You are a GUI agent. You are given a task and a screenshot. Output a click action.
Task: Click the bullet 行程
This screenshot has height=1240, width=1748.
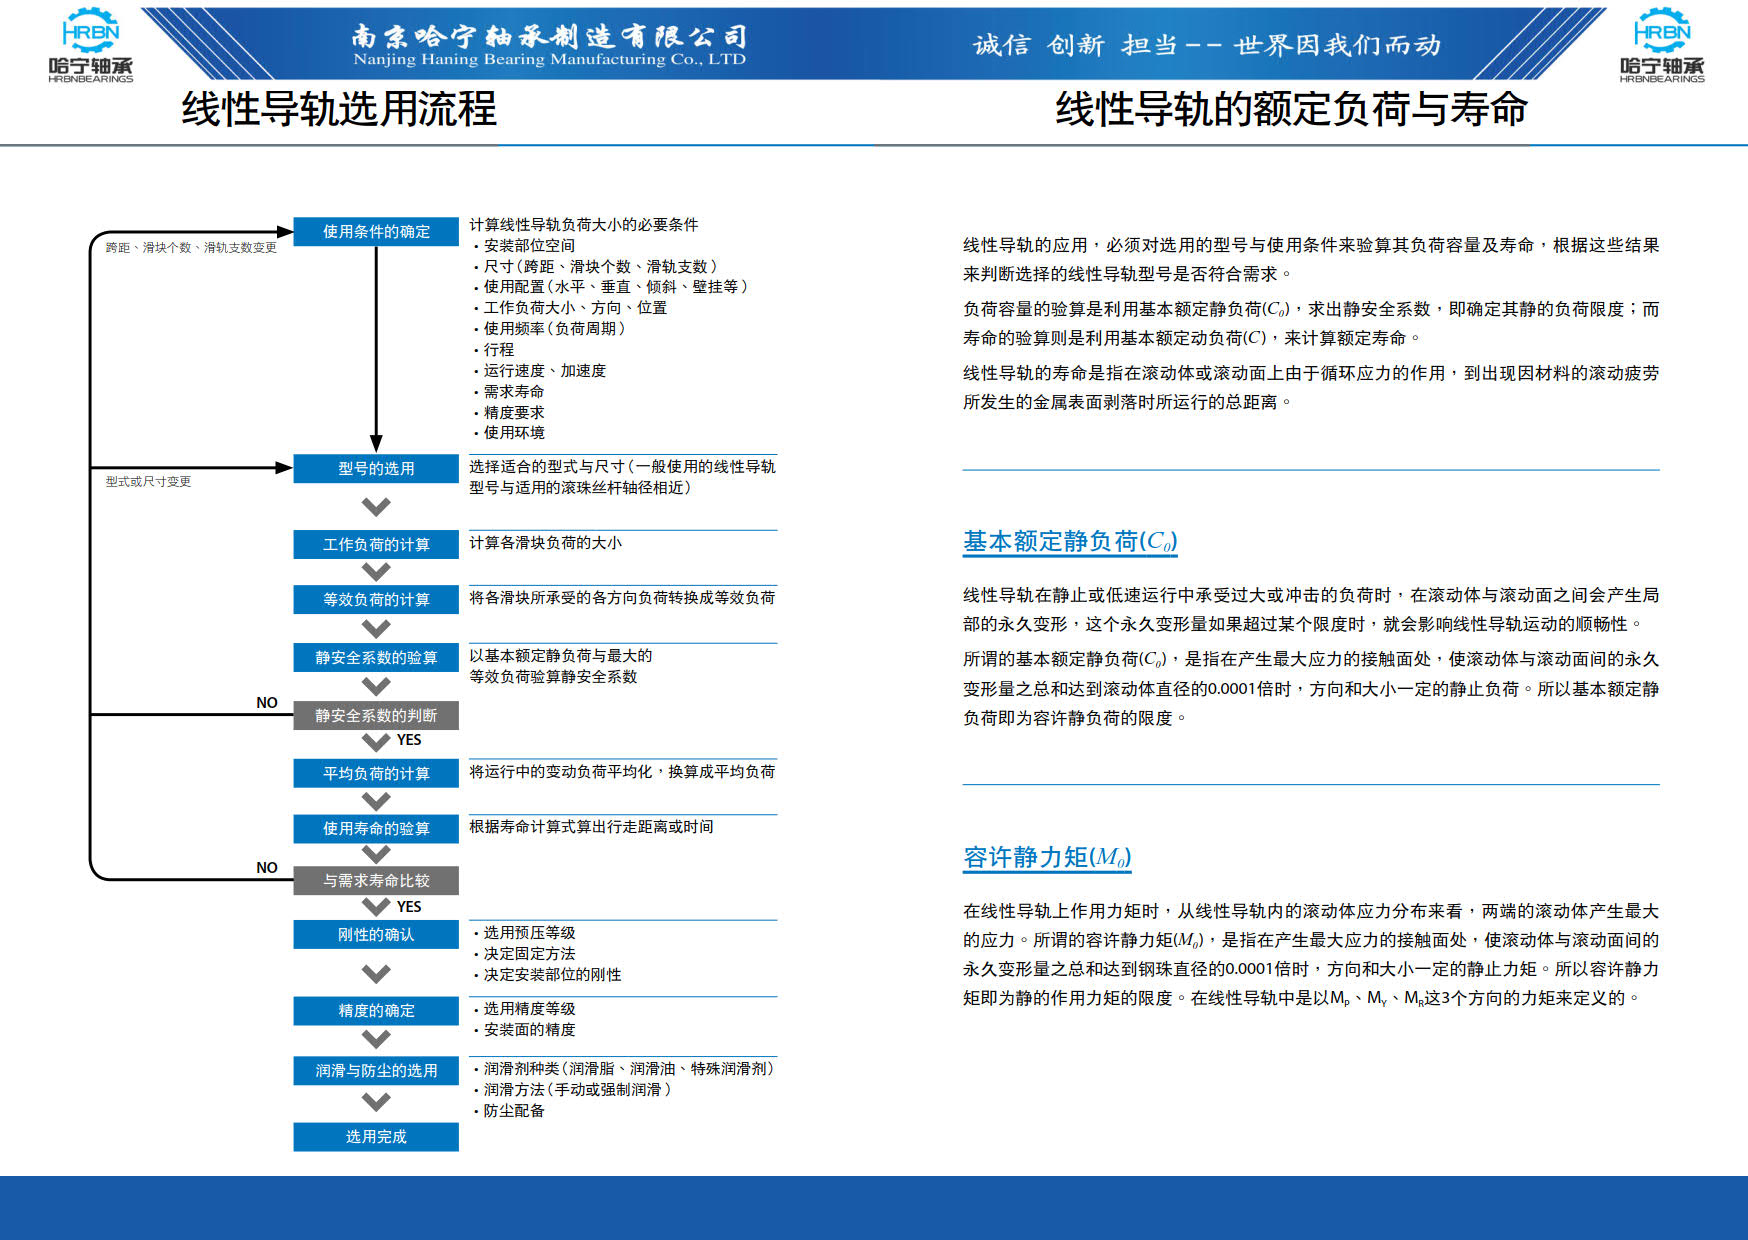coord(493,349)
